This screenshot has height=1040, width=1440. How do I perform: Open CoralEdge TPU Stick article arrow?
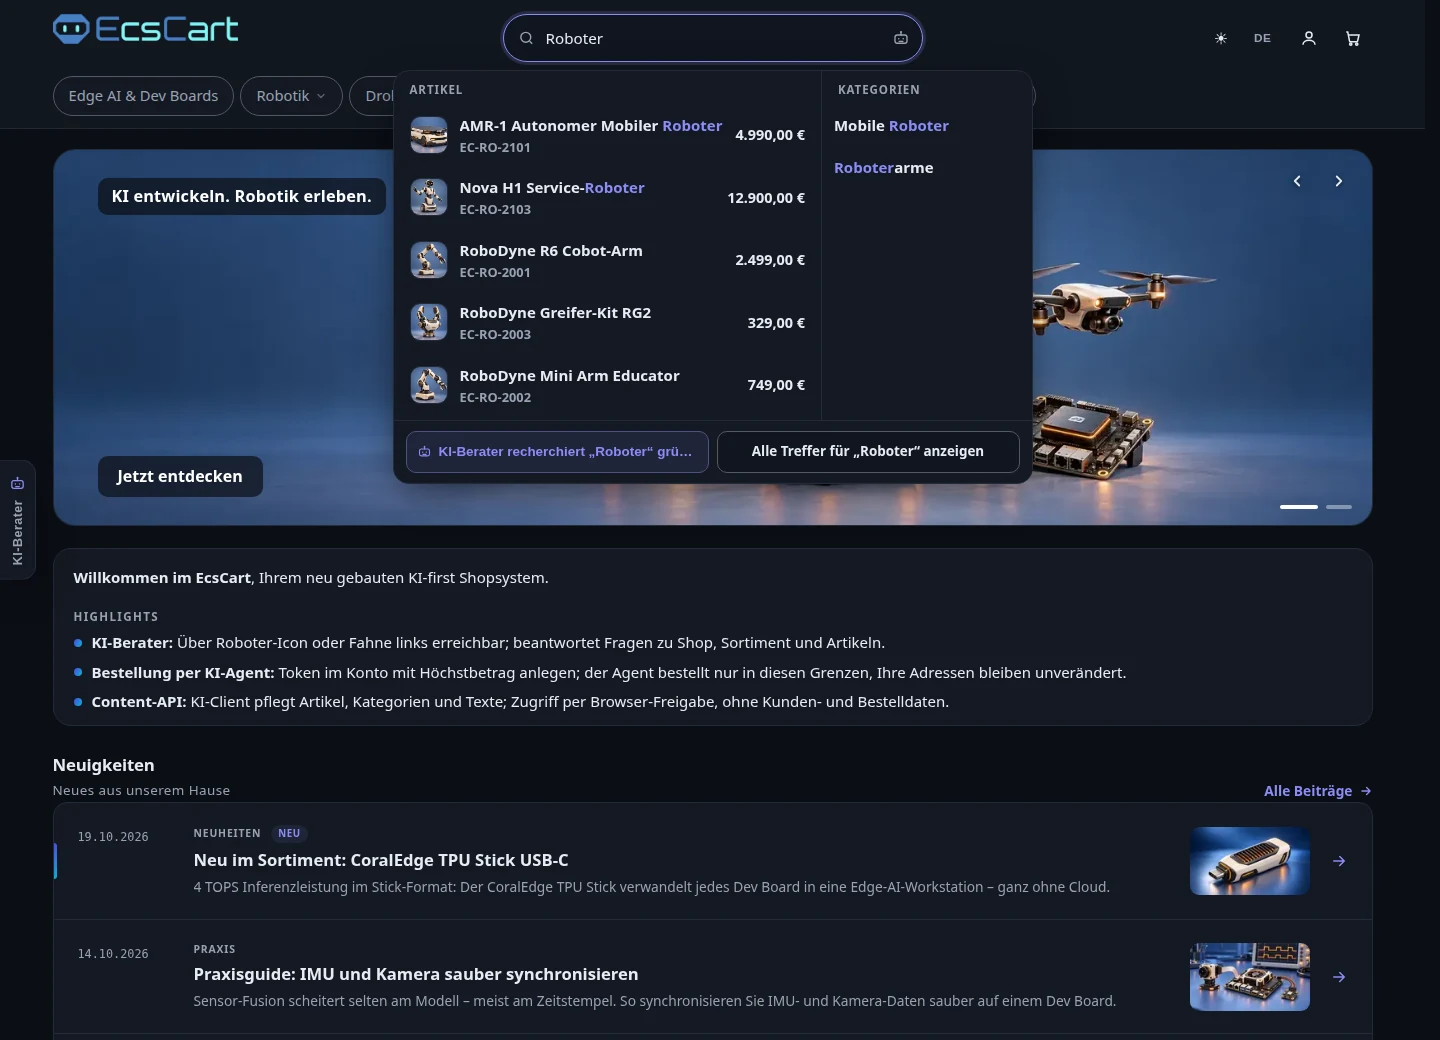point(1339,861)
